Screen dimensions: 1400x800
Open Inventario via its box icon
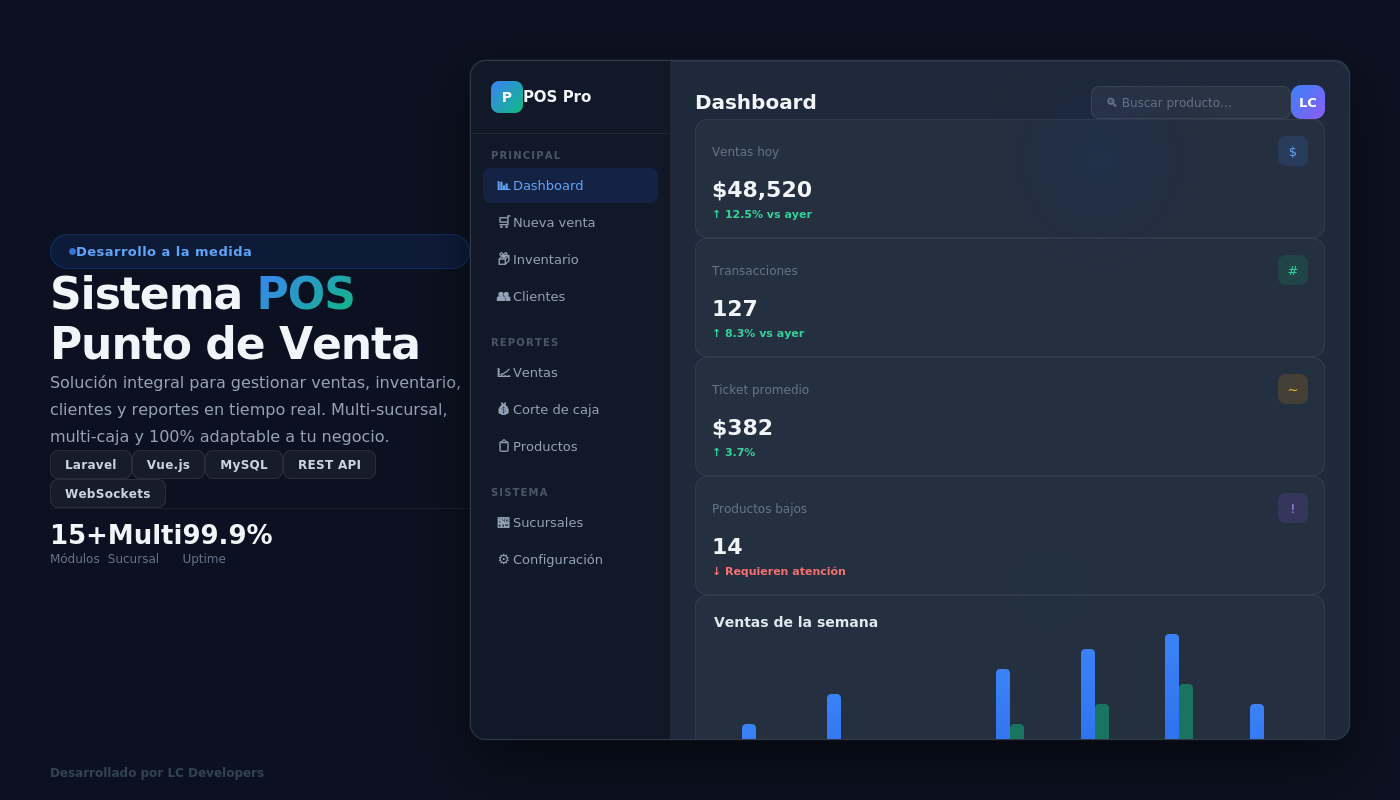click(x=503, y=259)
